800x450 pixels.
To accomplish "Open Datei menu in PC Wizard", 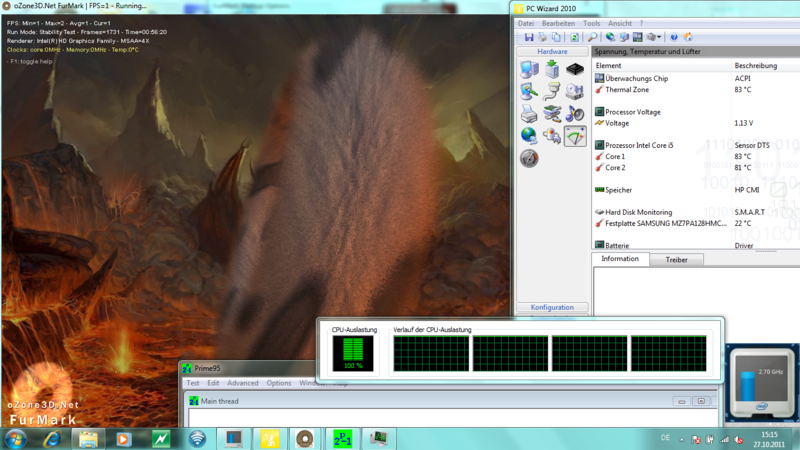I will 526,23.
